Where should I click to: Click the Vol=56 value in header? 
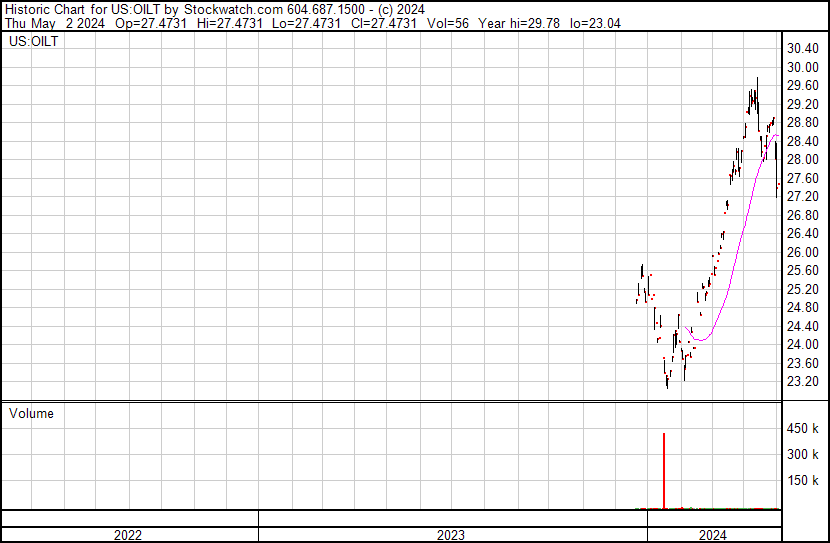tap(447, 23)
